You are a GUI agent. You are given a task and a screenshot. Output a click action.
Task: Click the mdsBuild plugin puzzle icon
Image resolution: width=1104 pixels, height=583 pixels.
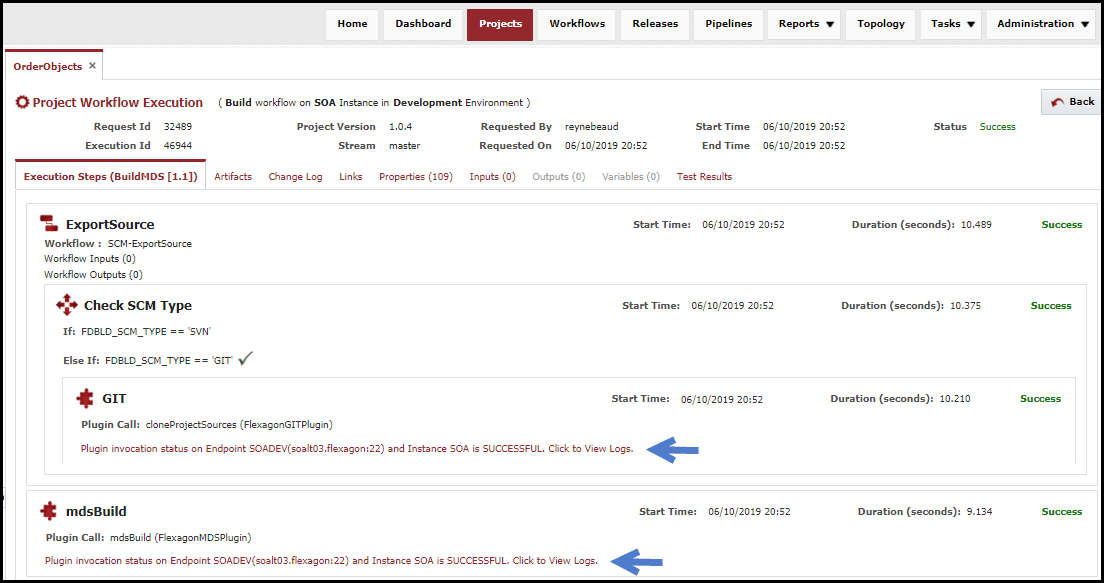(x=49, y=511)
